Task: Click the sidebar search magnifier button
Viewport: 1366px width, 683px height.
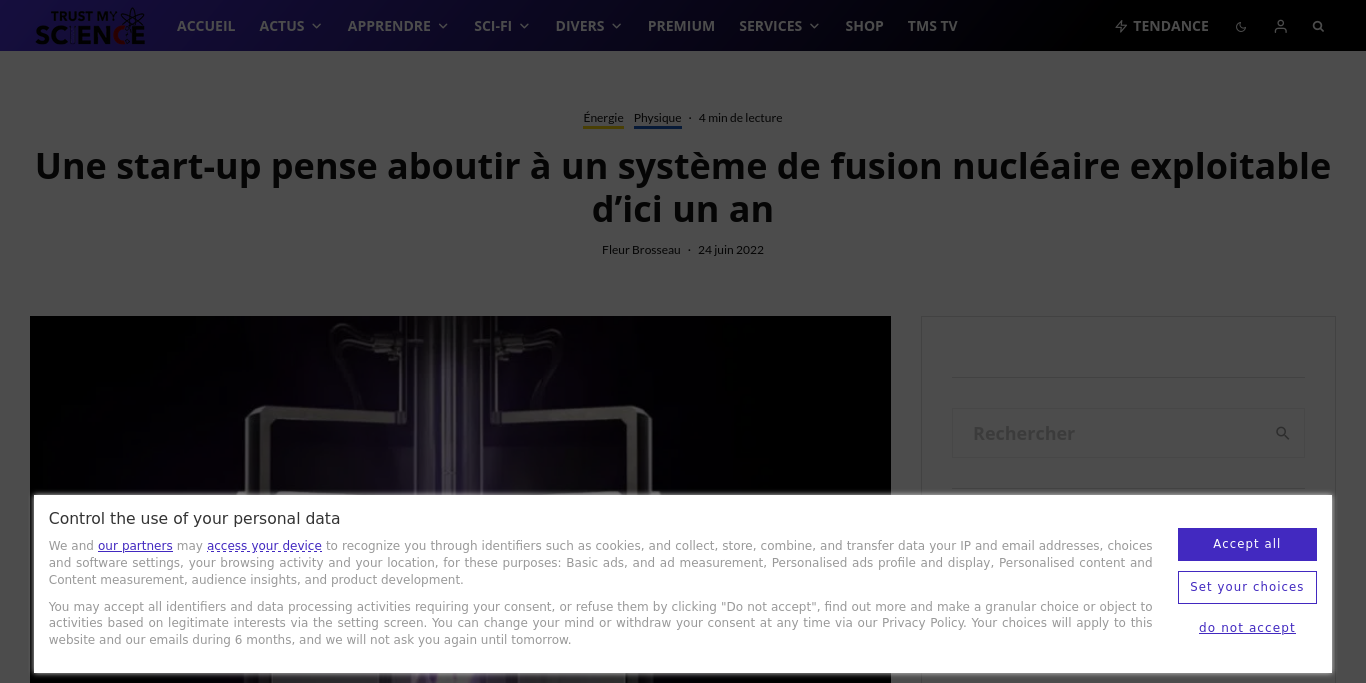Action: tap(1282, 433)
